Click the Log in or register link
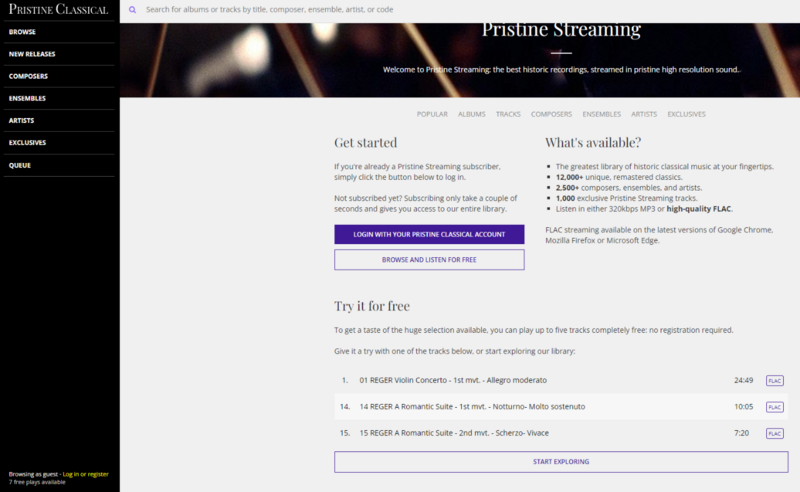Screen dimensions: 800x492 85,474
